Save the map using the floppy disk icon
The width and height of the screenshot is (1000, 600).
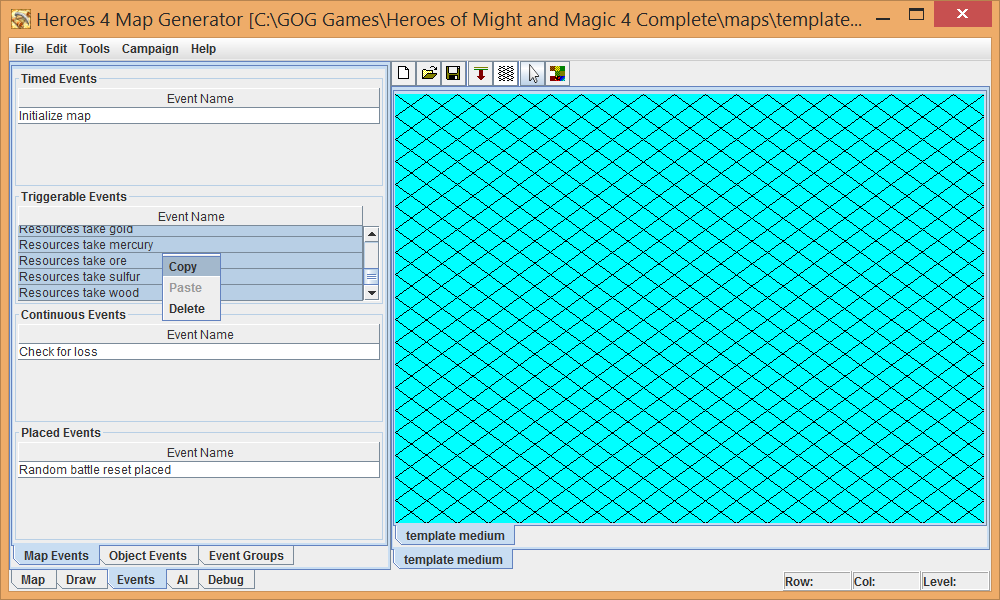(453, 73)
